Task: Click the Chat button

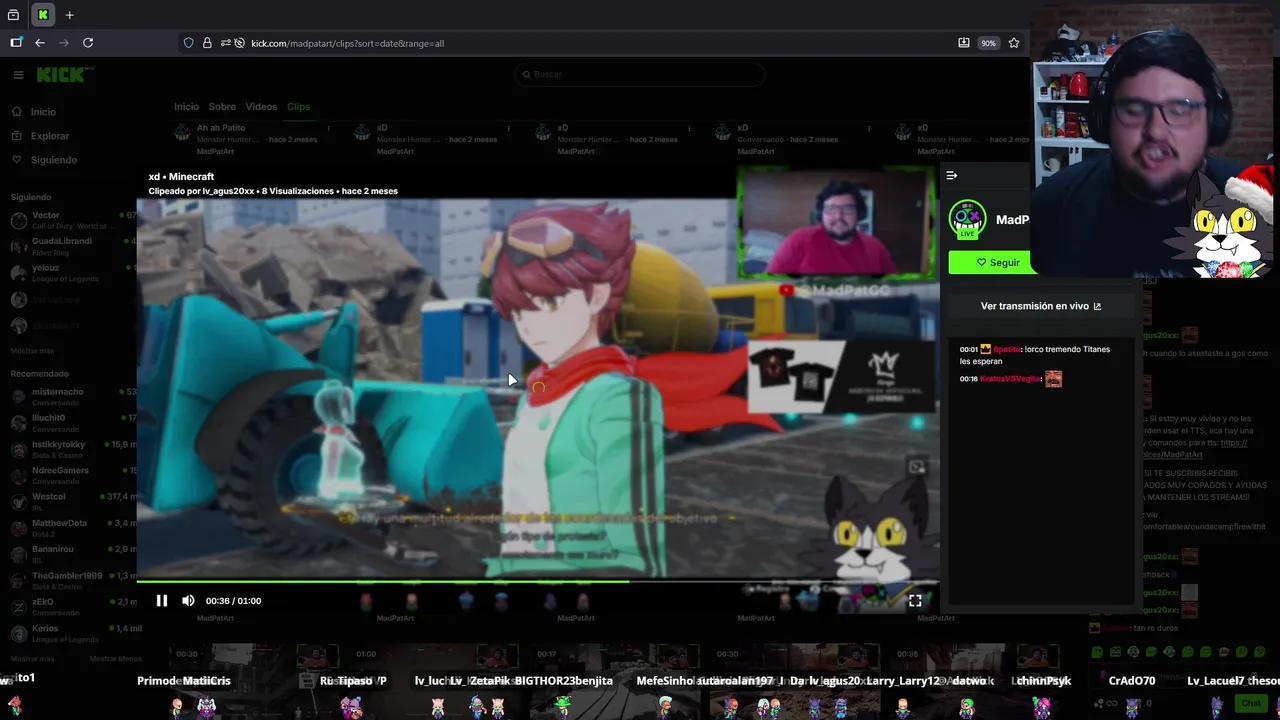Action: tap(1251, 703)
